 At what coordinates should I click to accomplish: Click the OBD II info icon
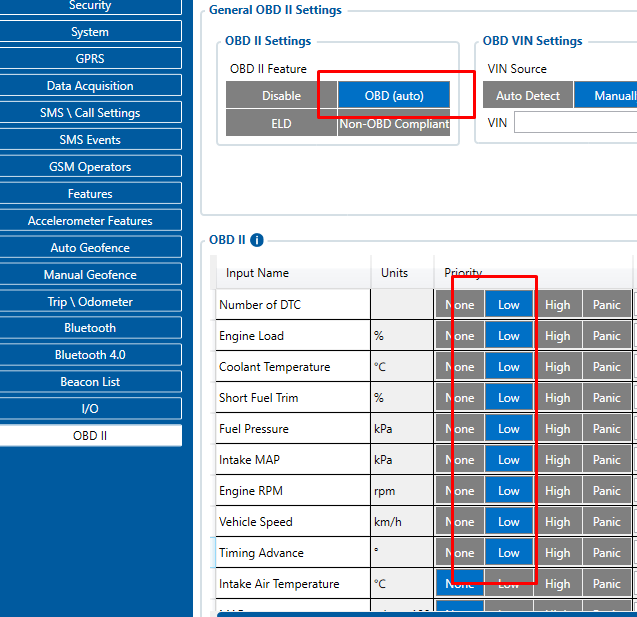coord(257,240)
